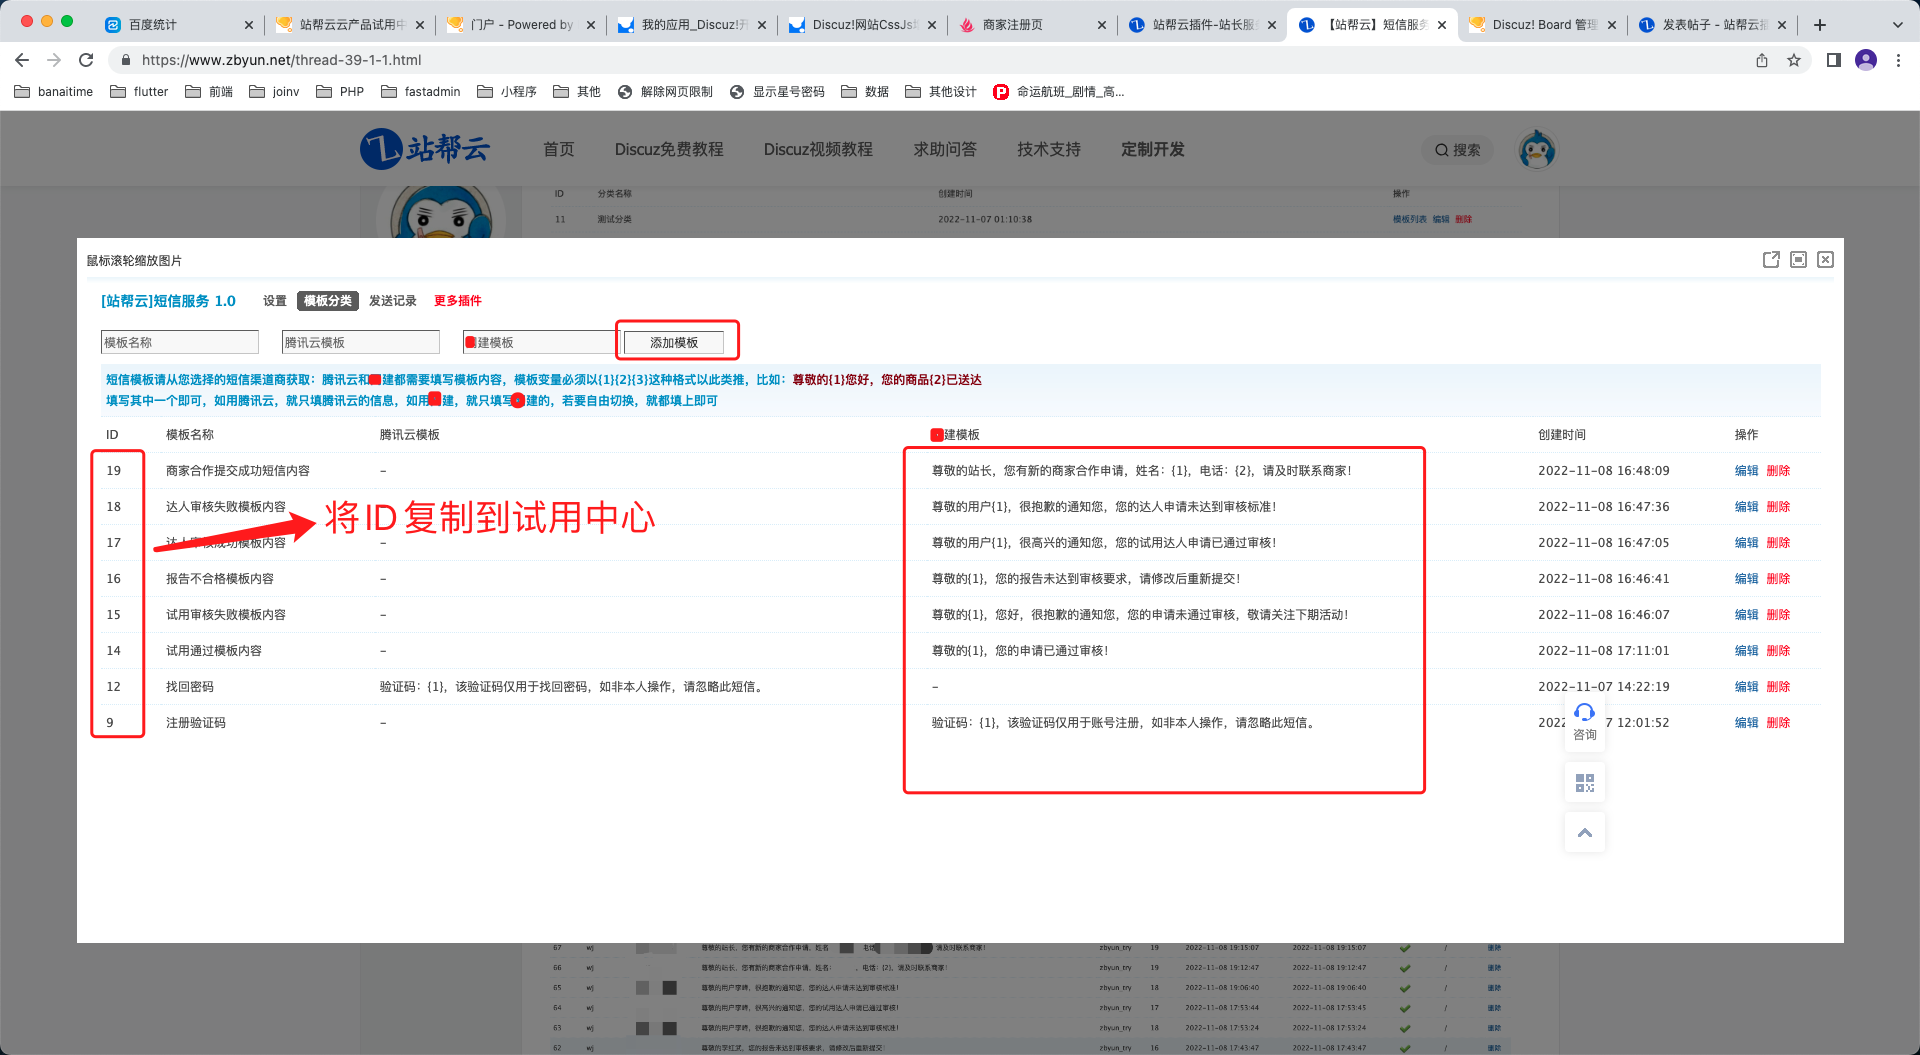Open image in new window icon
The height and width of the screenshot is (1055, 1920).
tap(1771, 260)
